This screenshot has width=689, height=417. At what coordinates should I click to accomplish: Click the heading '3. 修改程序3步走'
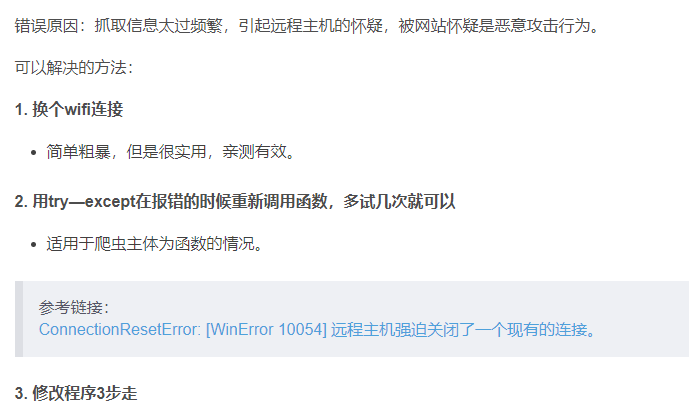pyautogui.click(x=76, y=393)
